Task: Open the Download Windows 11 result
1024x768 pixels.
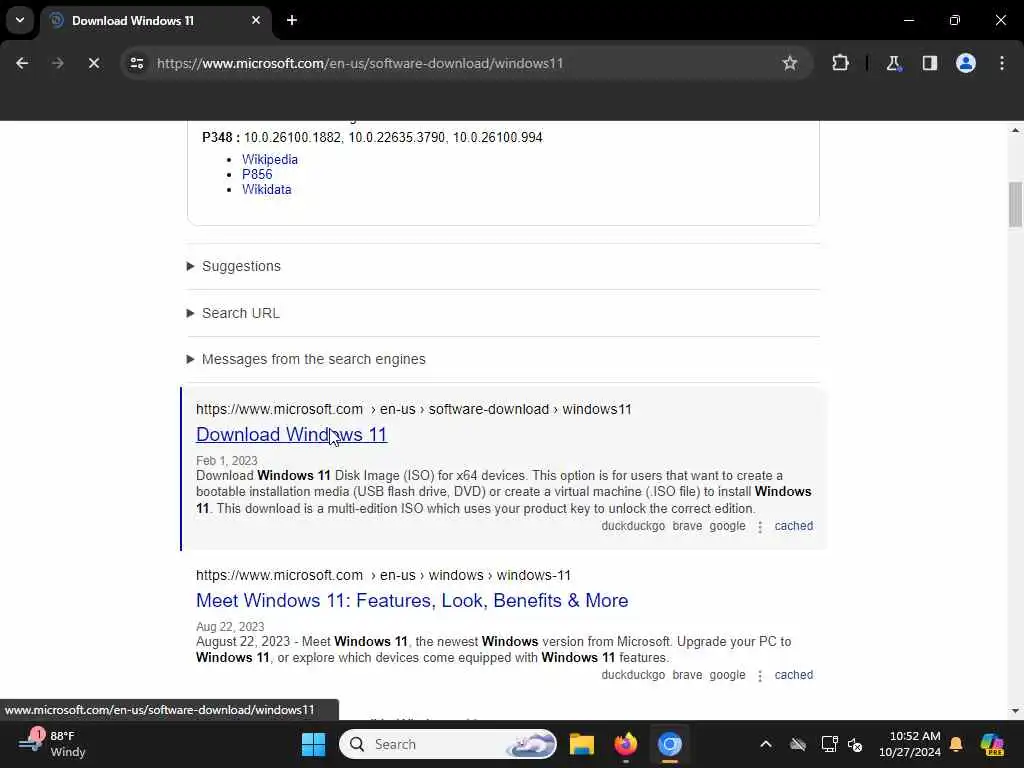Action: pos(291,434)
